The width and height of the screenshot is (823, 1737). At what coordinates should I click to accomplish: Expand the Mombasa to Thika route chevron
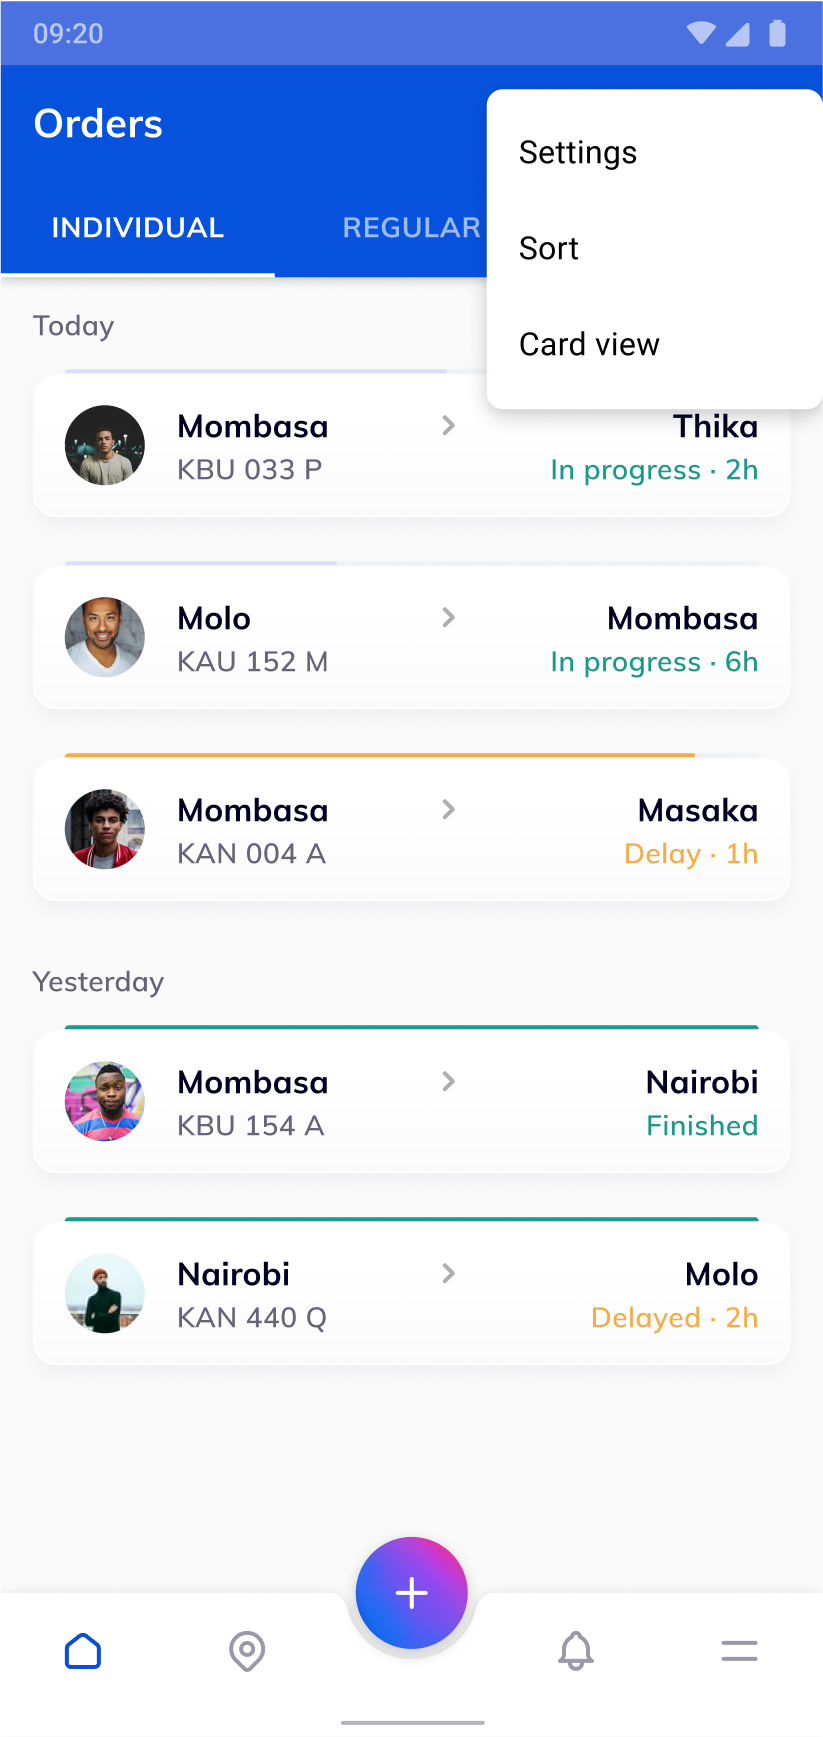(x=449, y=426)
